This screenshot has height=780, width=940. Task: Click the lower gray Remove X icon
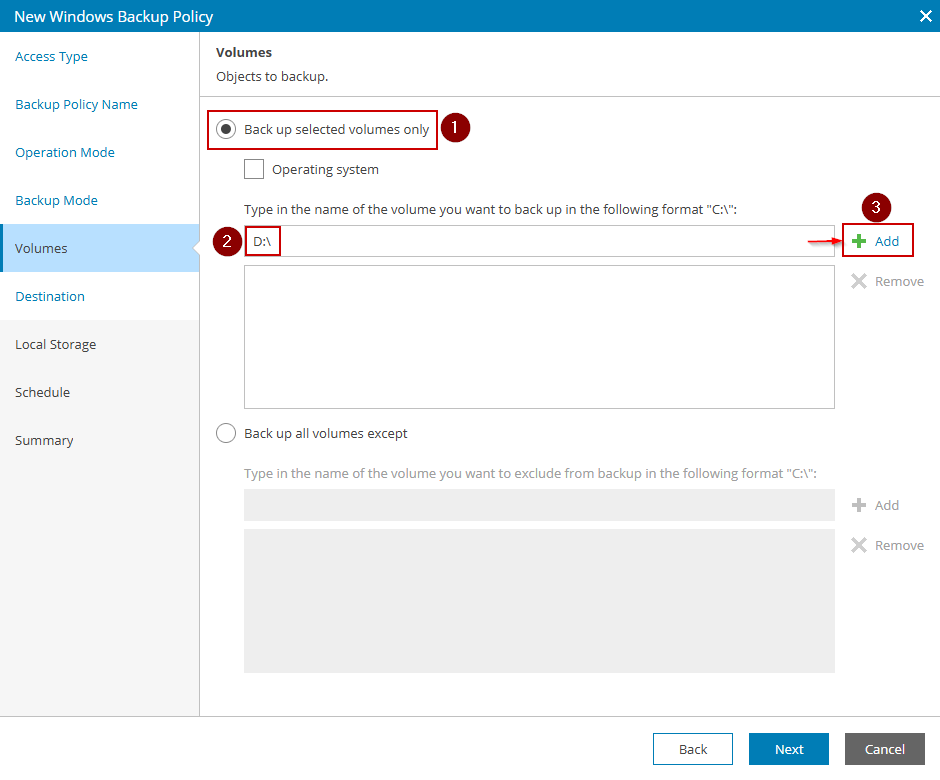tap(859, 545)
